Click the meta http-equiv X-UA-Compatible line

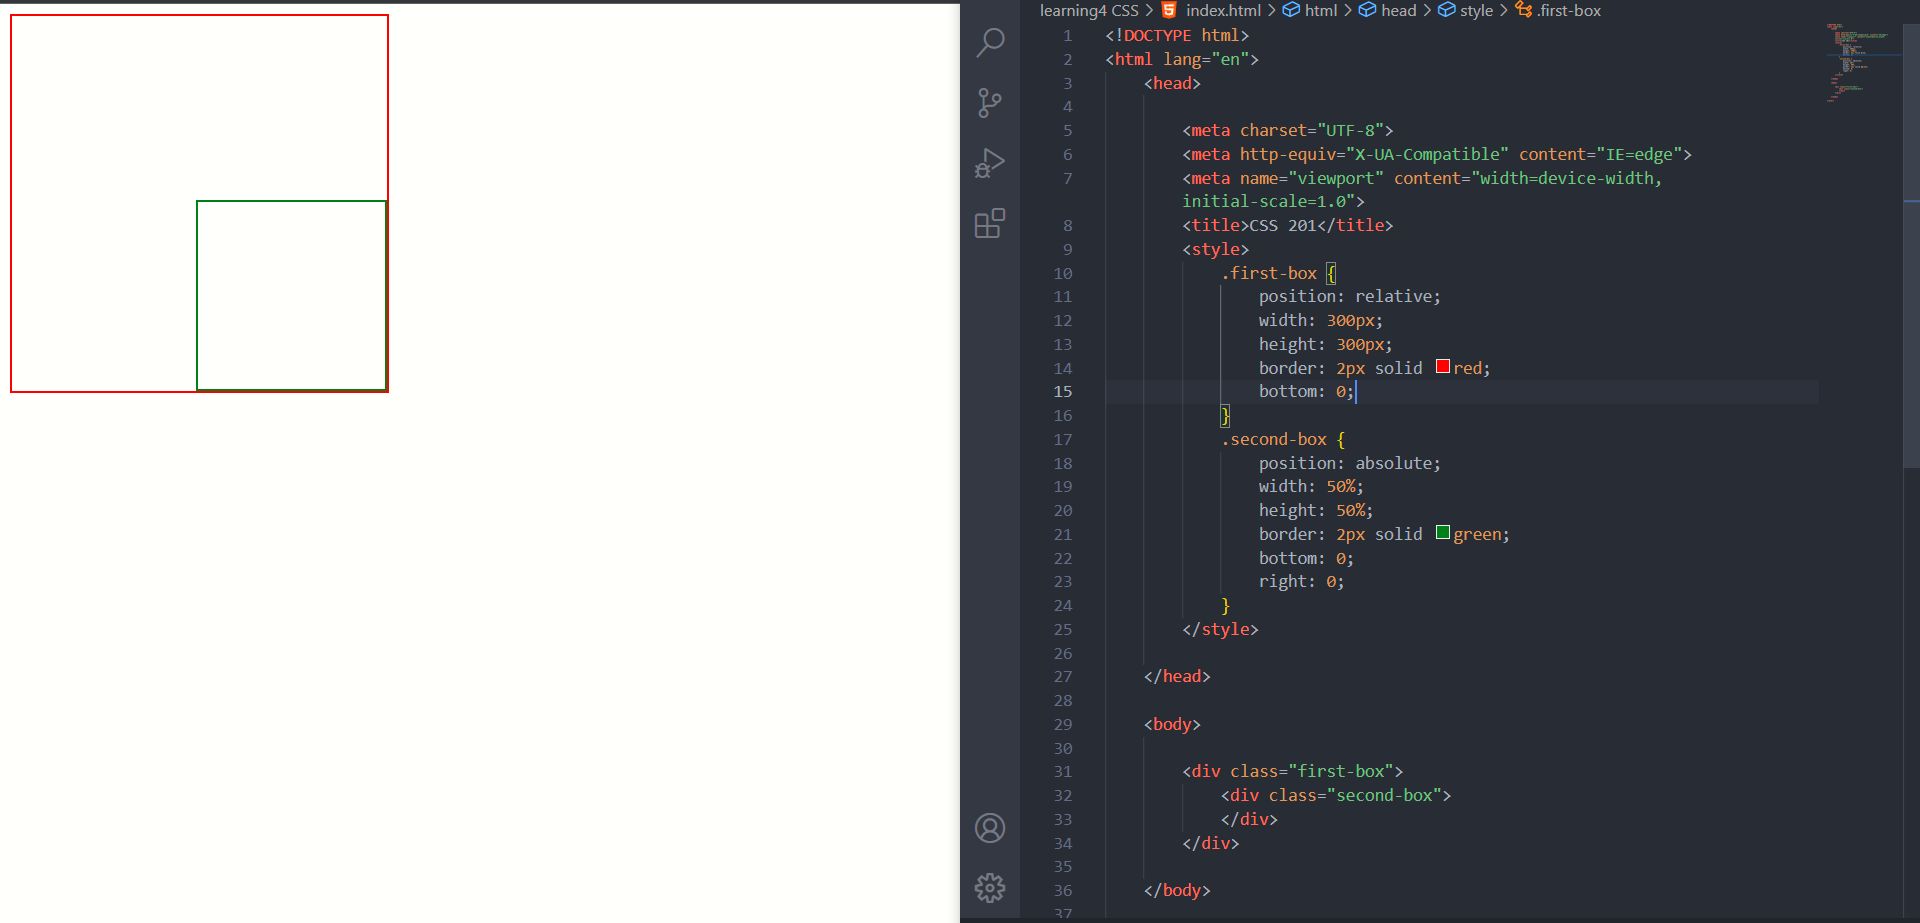[1437, 155]
